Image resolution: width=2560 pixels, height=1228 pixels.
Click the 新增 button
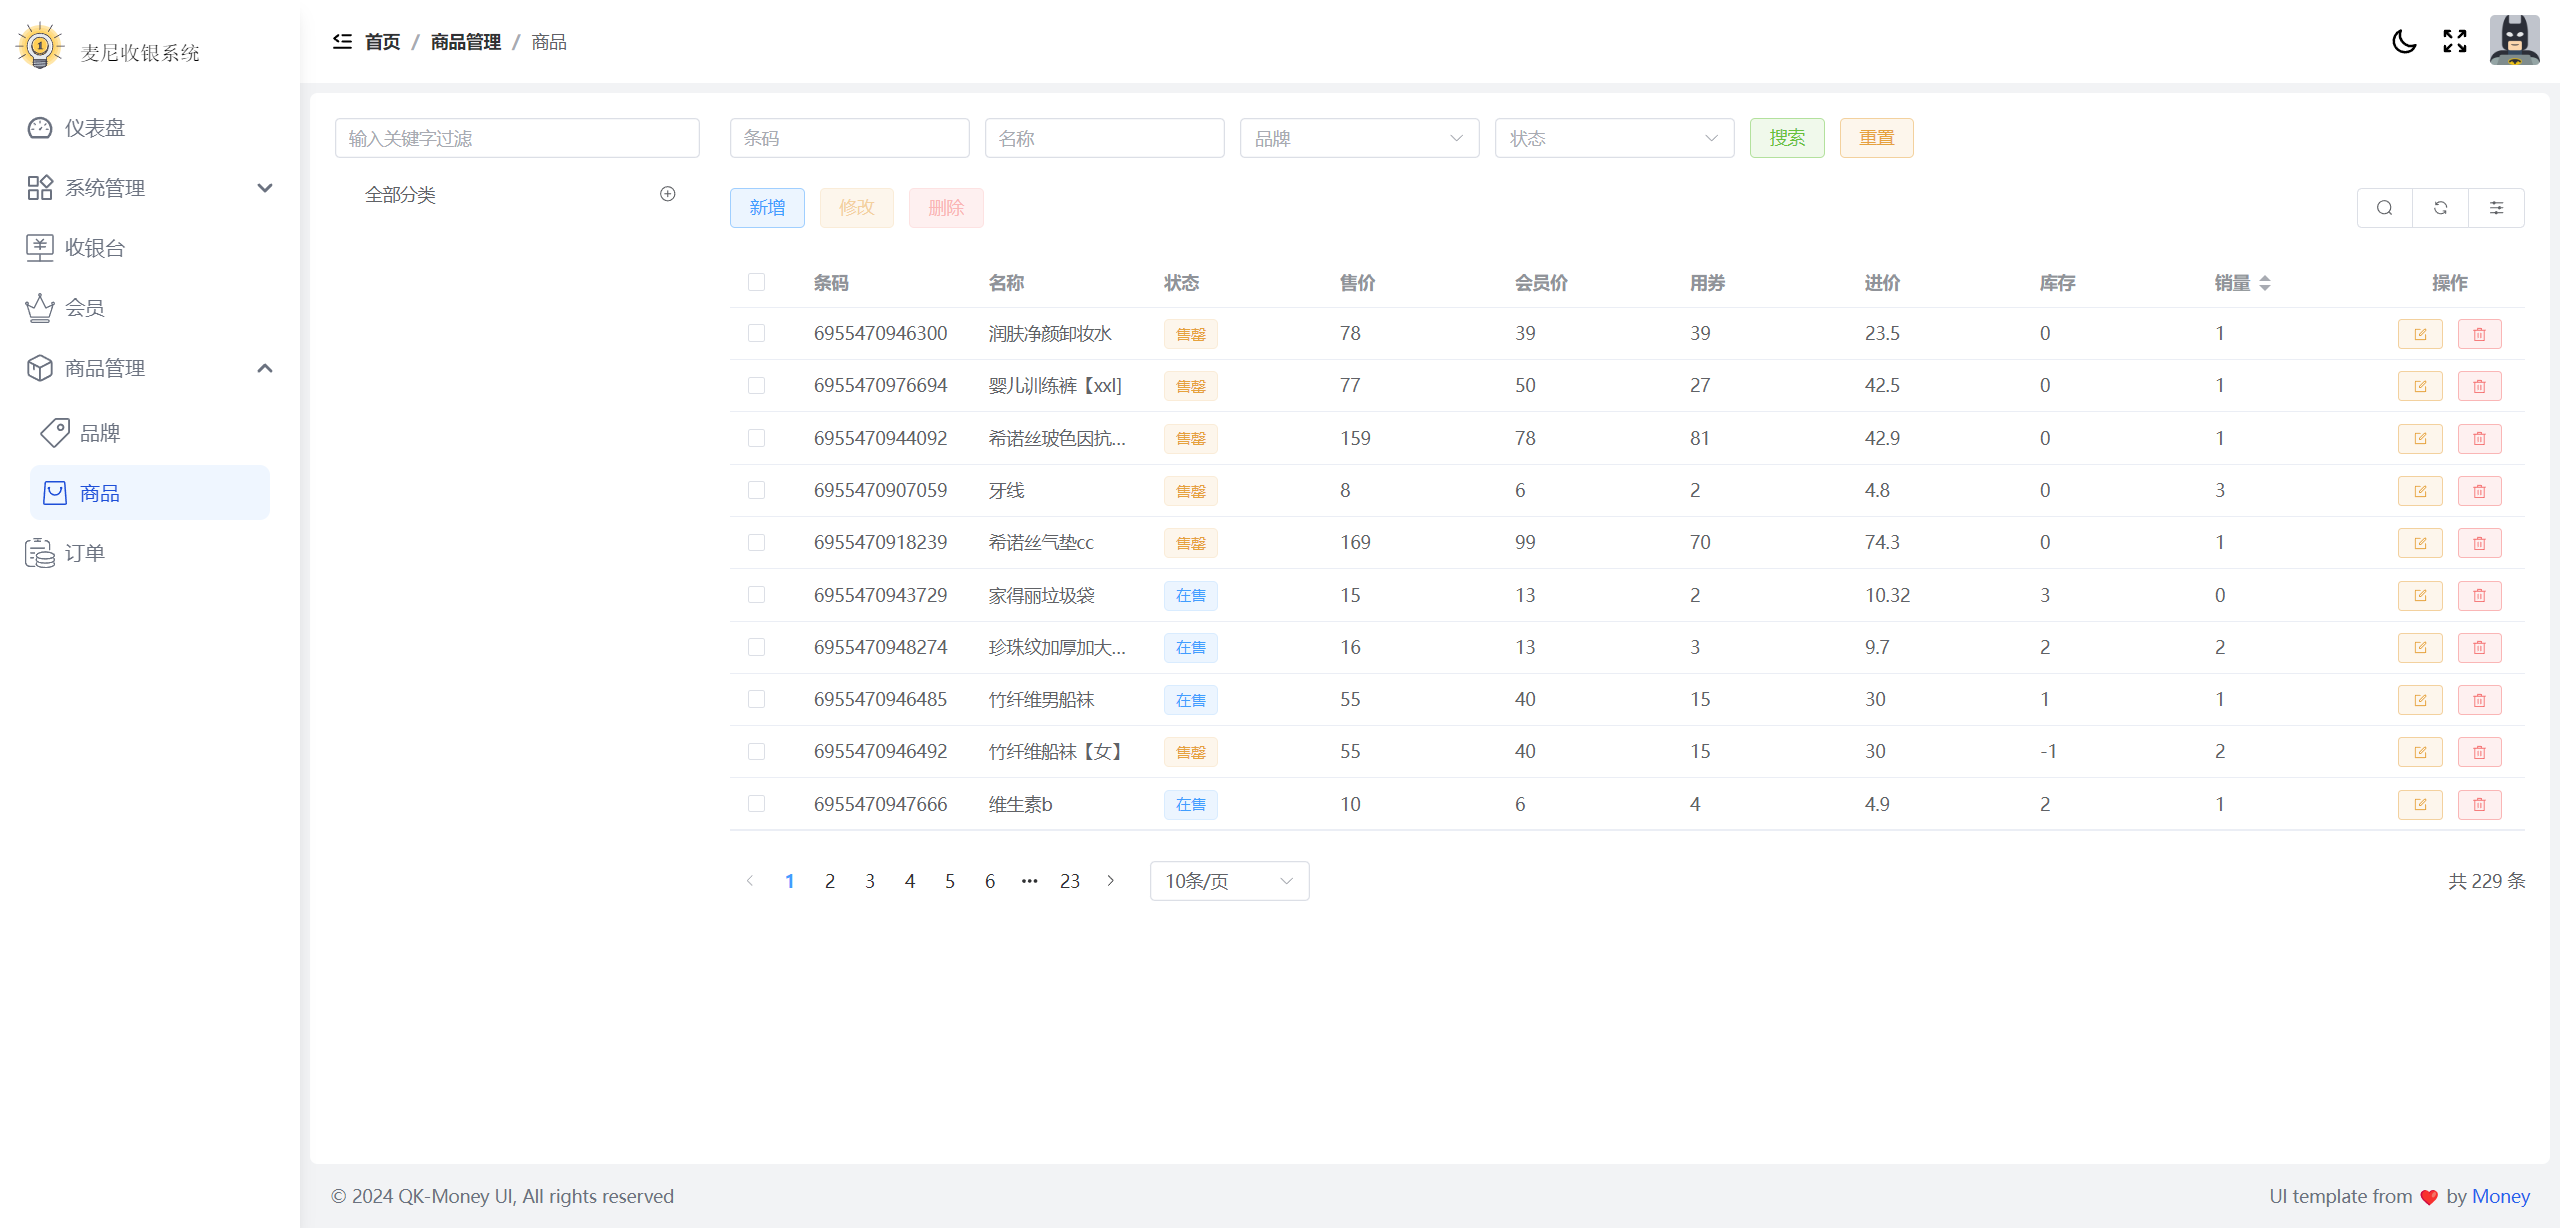pos(767,208)
